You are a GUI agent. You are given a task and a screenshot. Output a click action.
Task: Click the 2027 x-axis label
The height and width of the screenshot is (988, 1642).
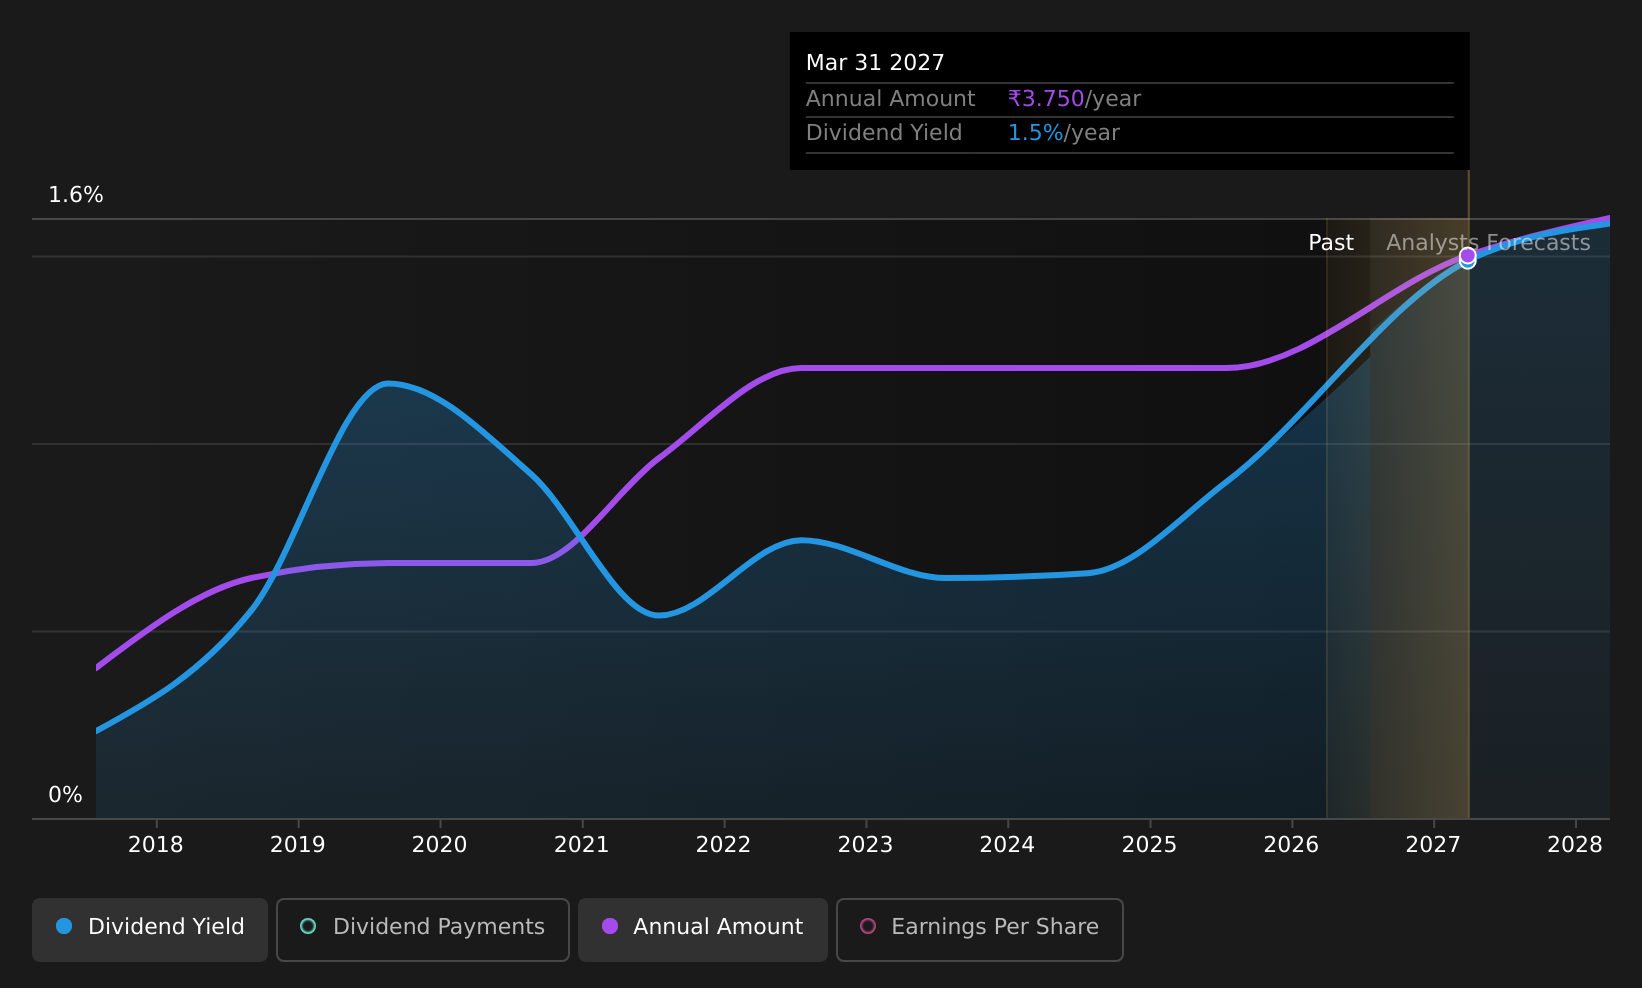coord(1434,845)
